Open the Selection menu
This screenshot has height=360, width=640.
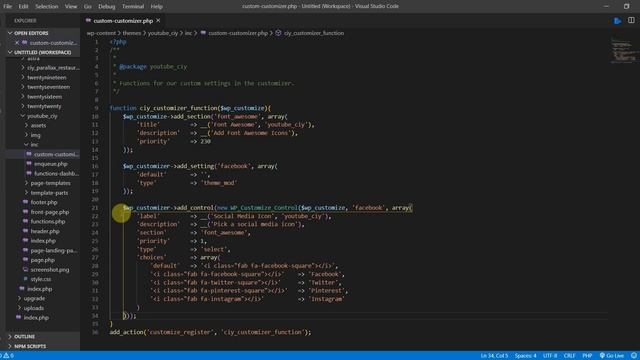[x=46, y=7]
